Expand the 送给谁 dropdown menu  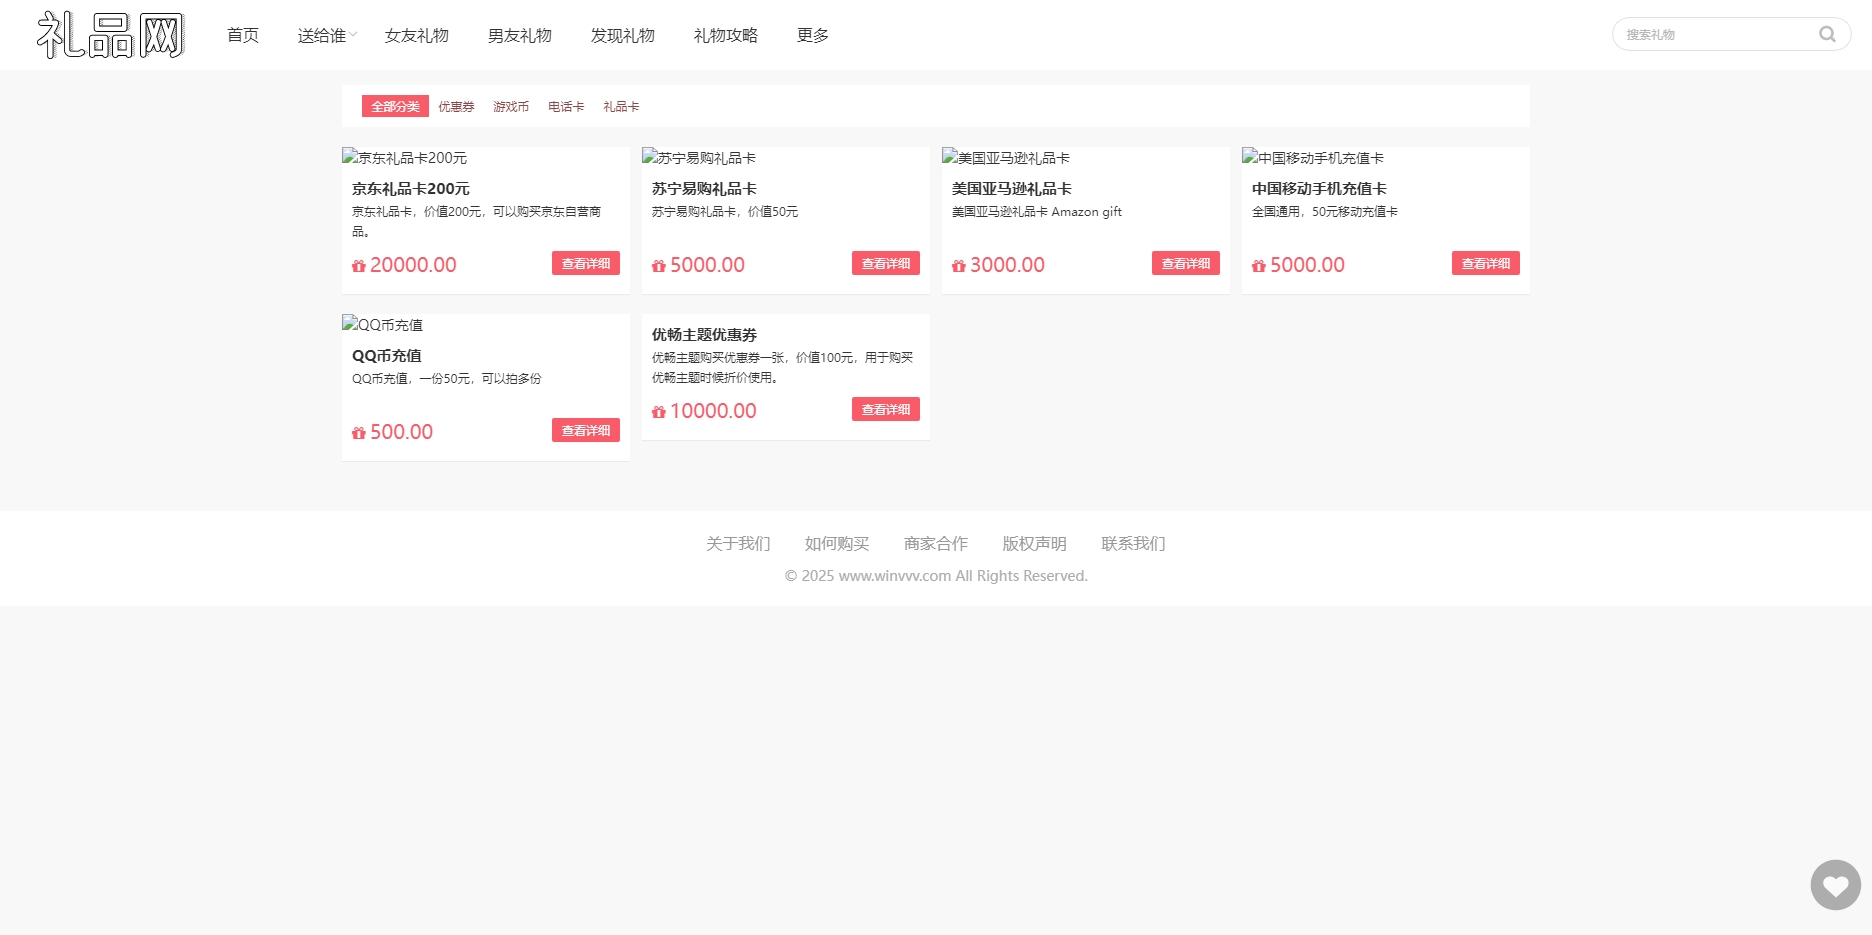(x=324, y=34)
